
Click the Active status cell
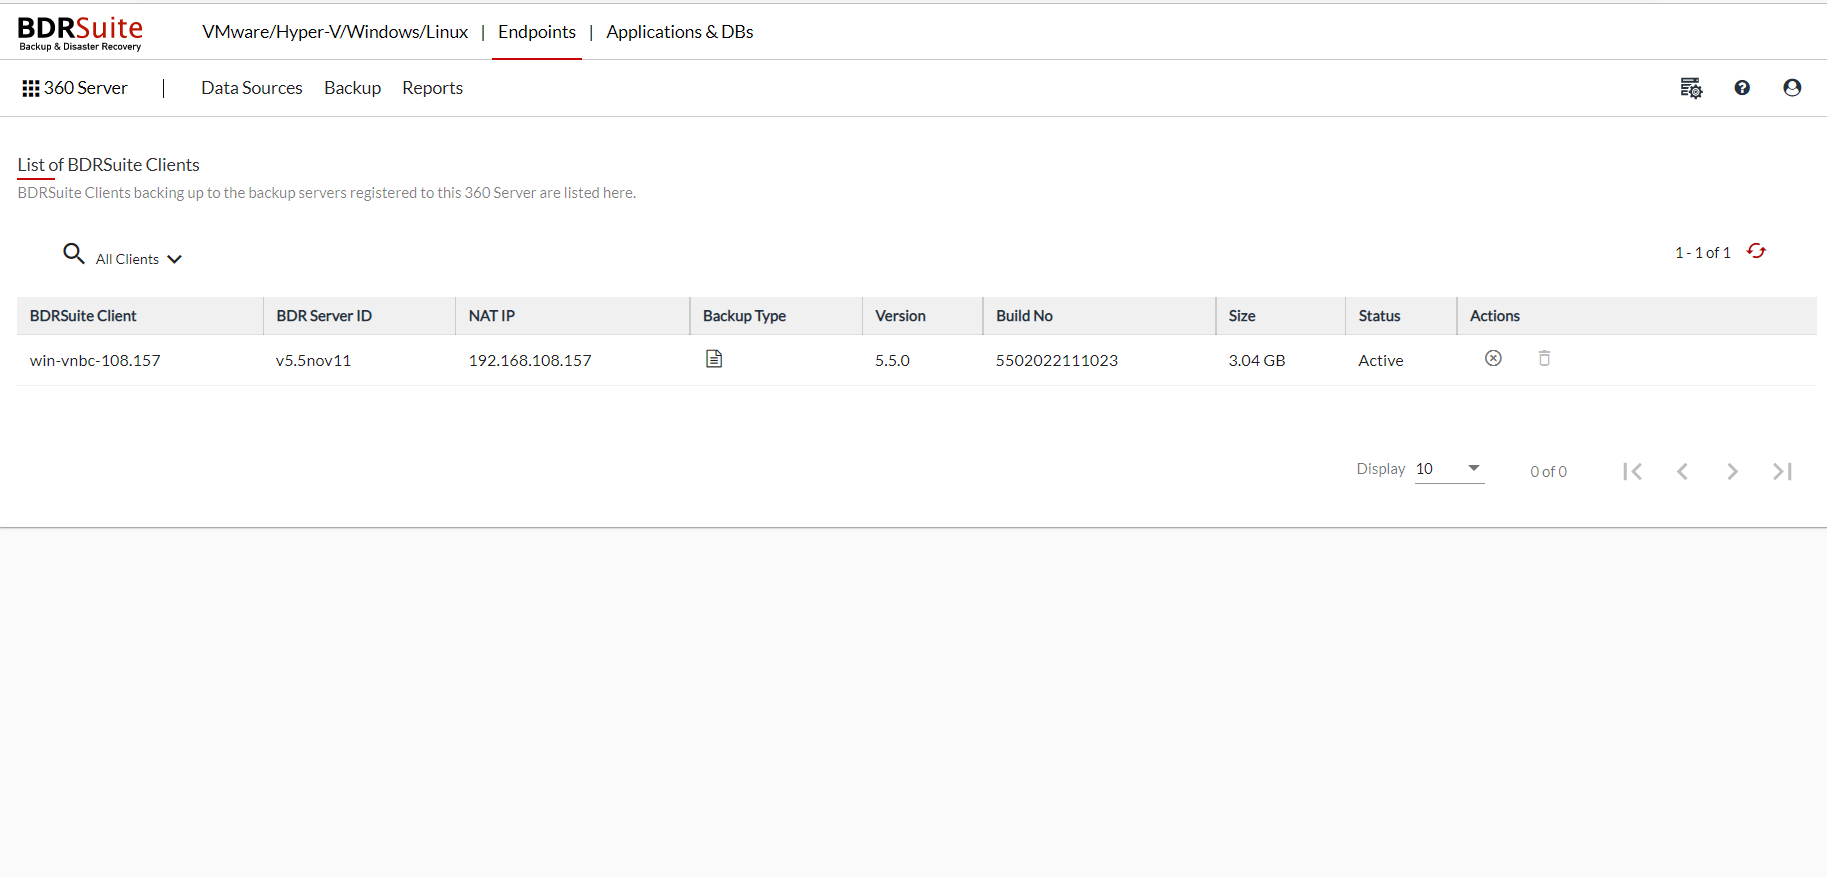click(1381, 360)
